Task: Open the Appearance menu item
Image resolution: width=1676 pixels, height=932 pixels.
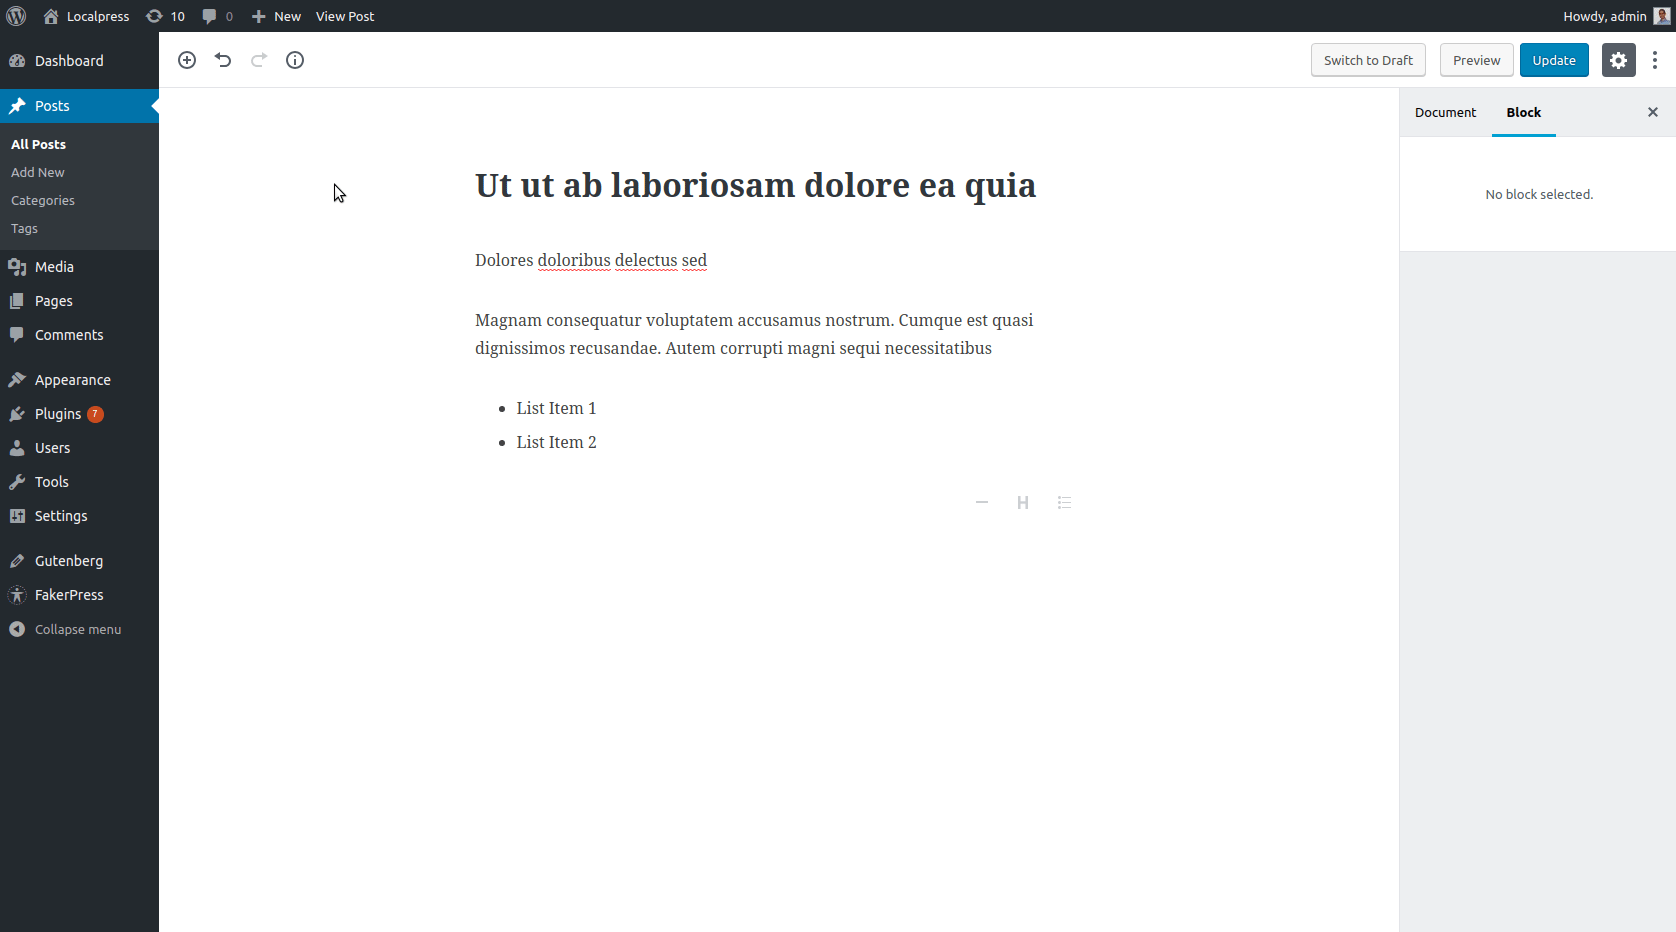Action: [79, 380]
